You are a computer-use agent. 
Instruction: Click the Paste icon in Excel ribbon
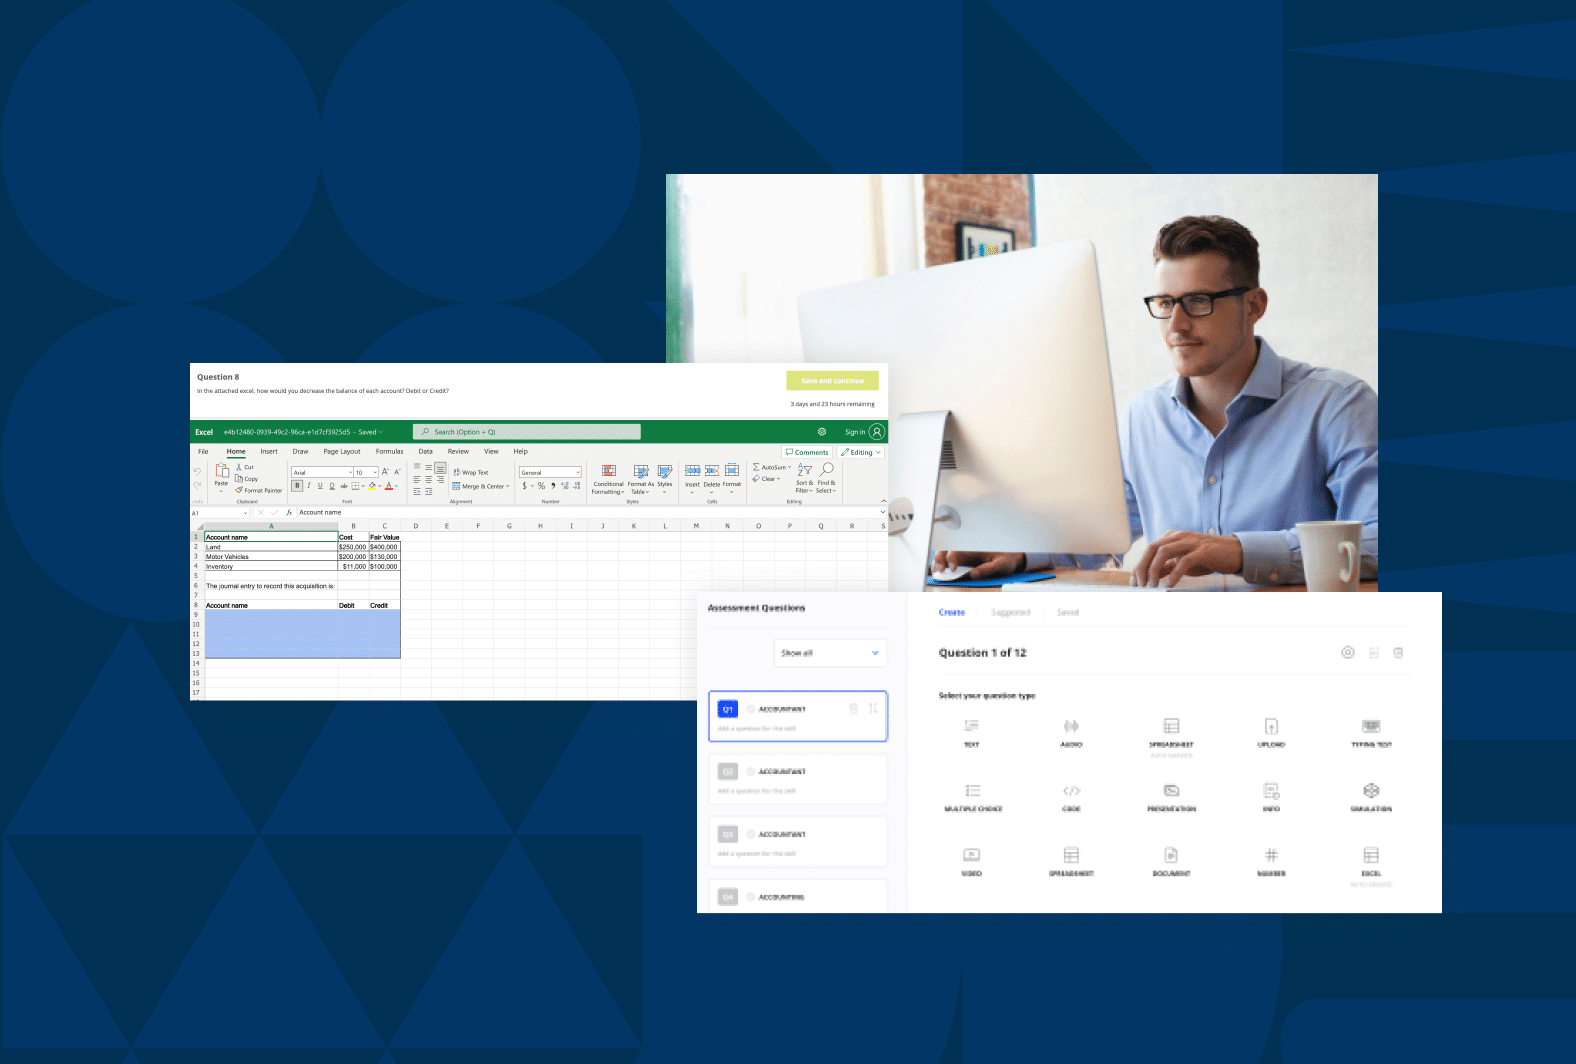[x=222, y=471]
